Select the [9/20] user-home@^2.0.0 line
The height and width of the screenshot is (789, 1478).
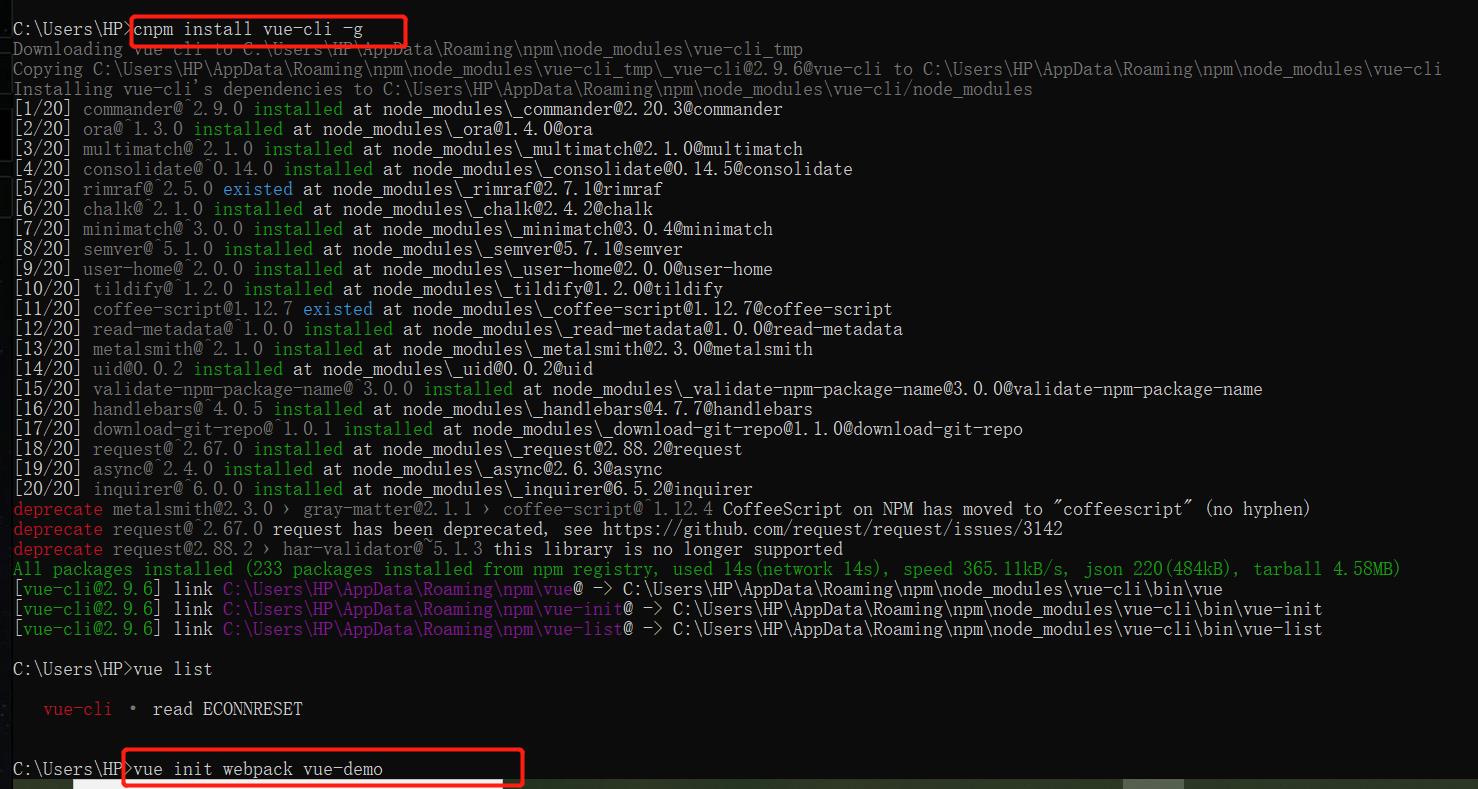pyautogui.click(x=393, y=269)
